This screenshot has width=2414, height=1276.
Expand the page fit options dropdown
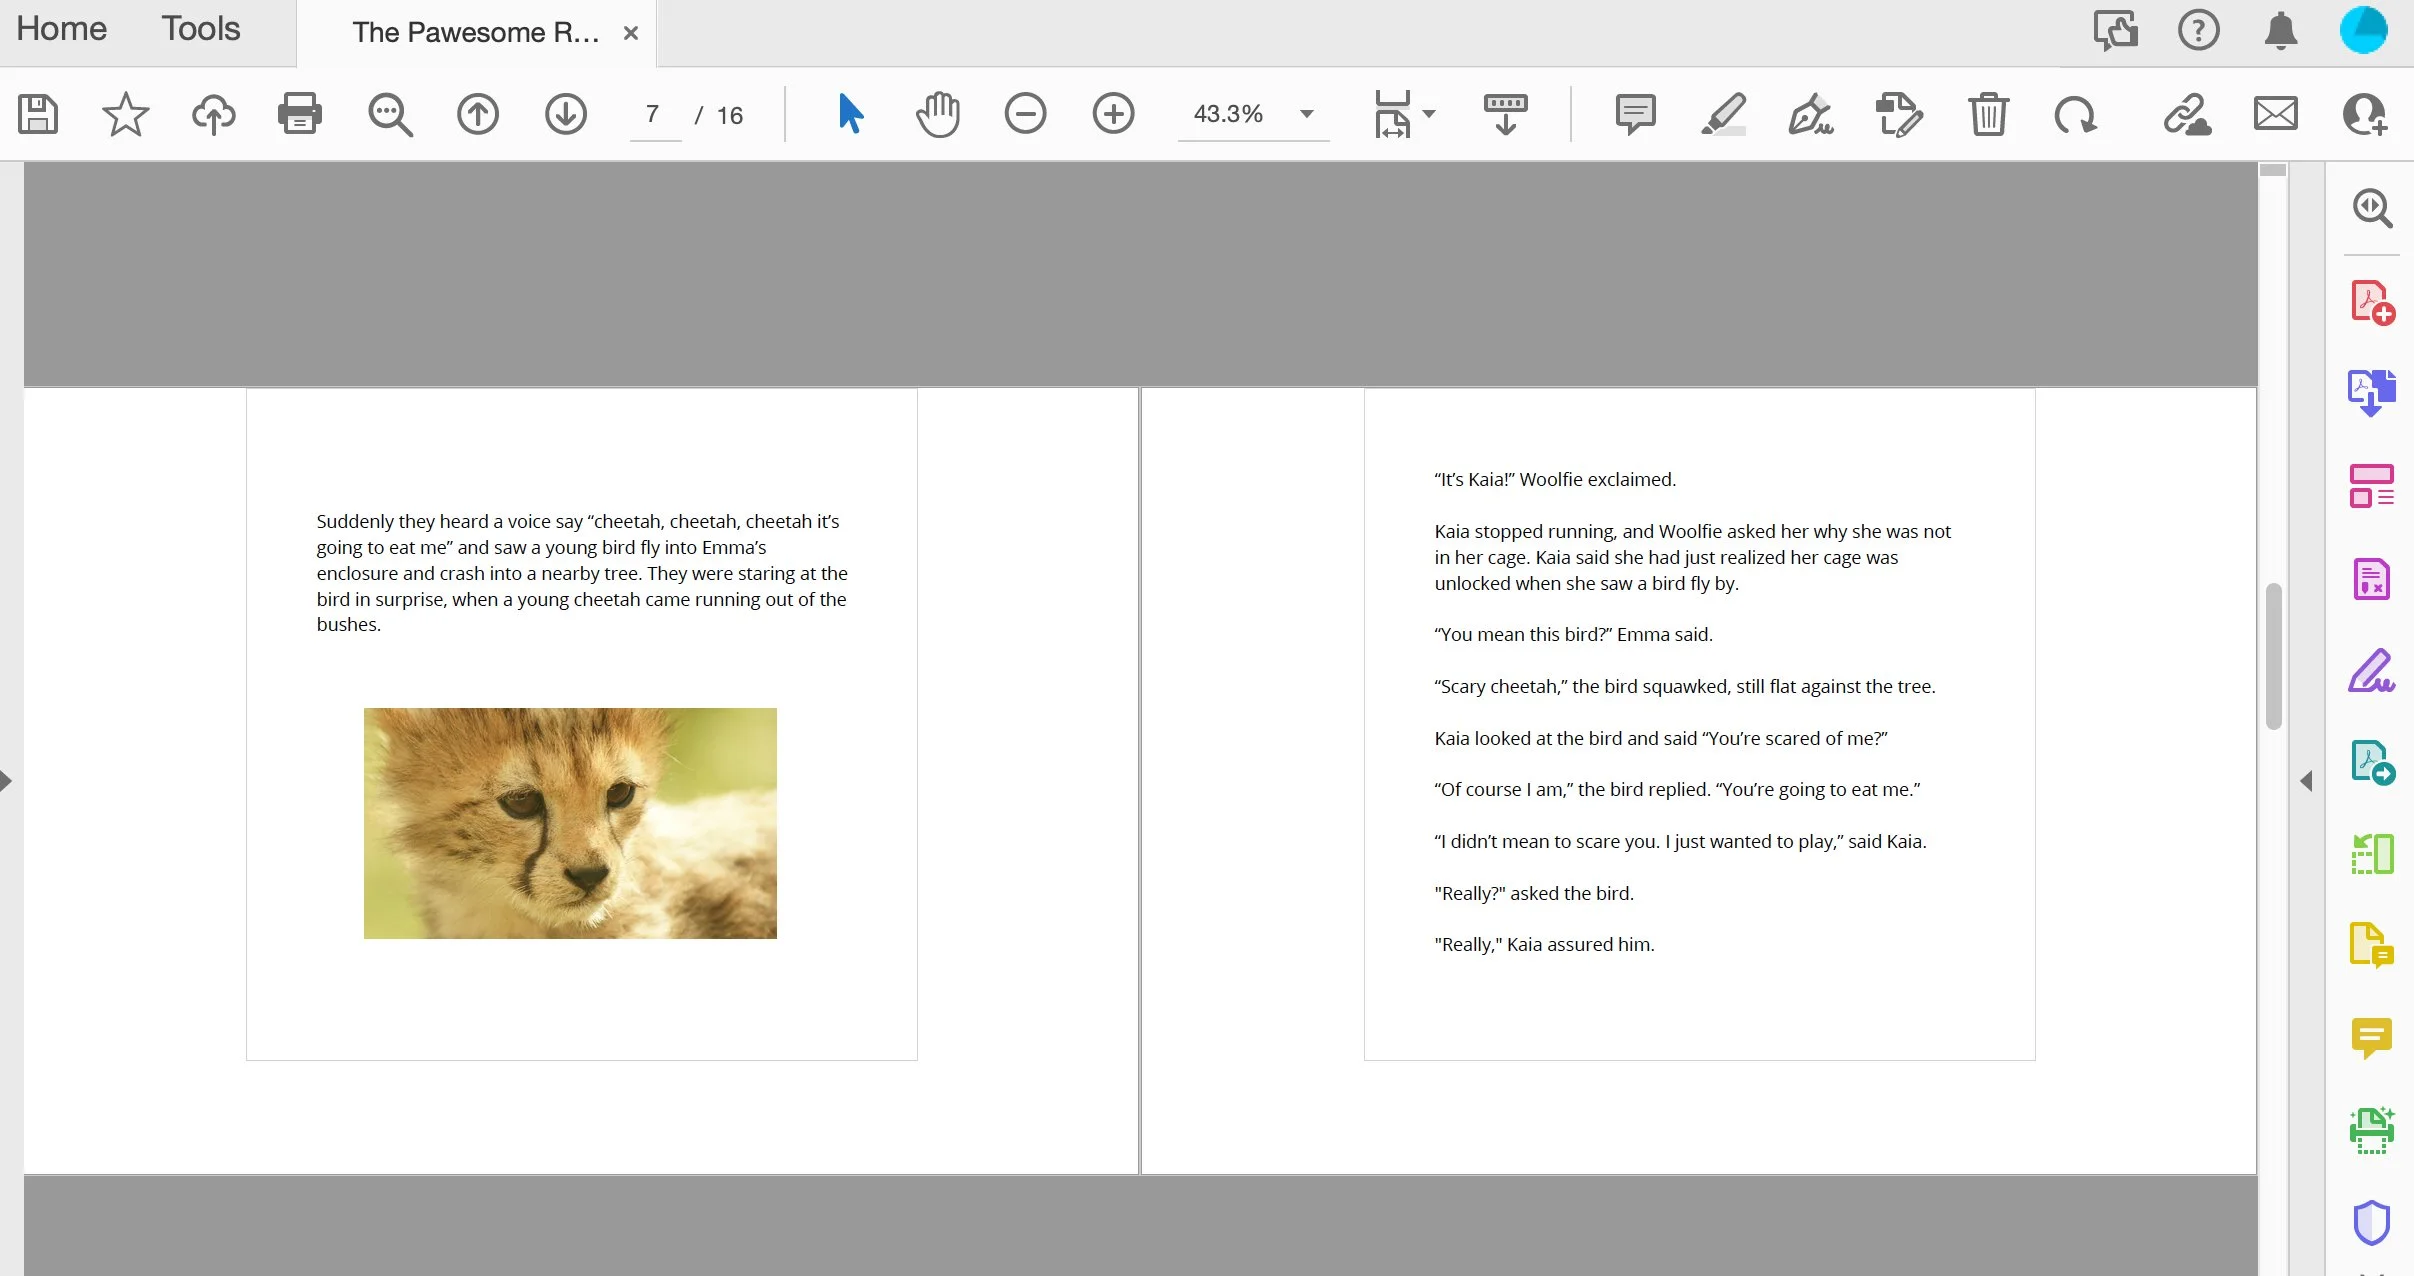(x=1429, y=114)
